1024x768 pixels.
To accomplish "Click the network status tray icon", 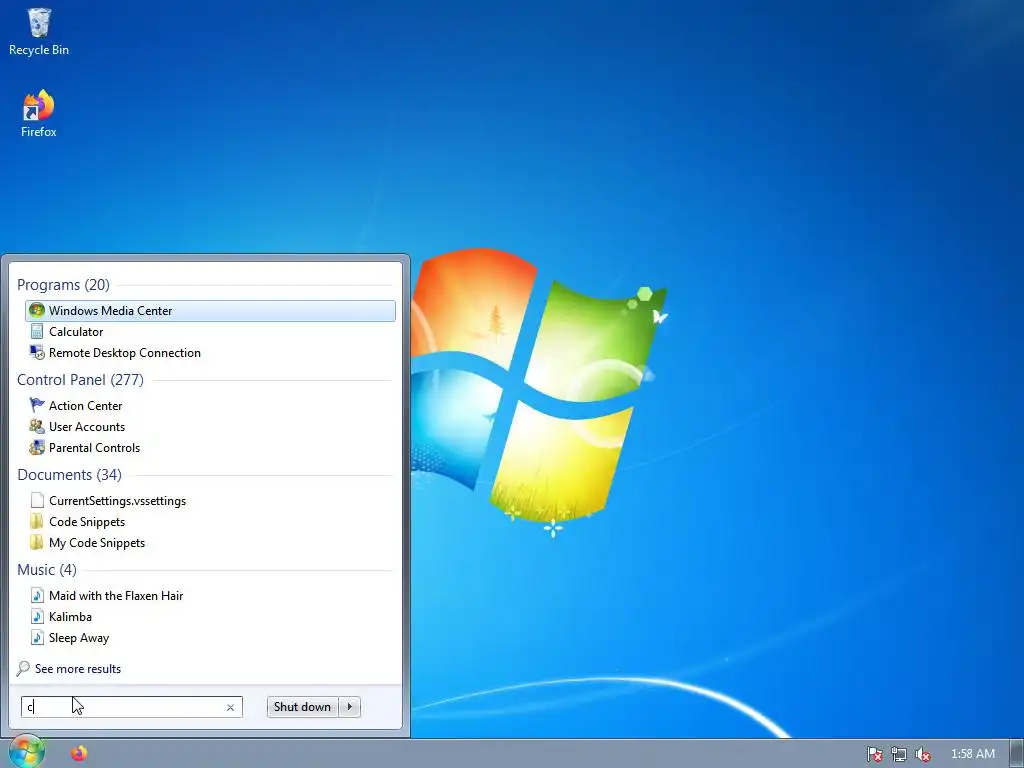I will coord(899,754).
